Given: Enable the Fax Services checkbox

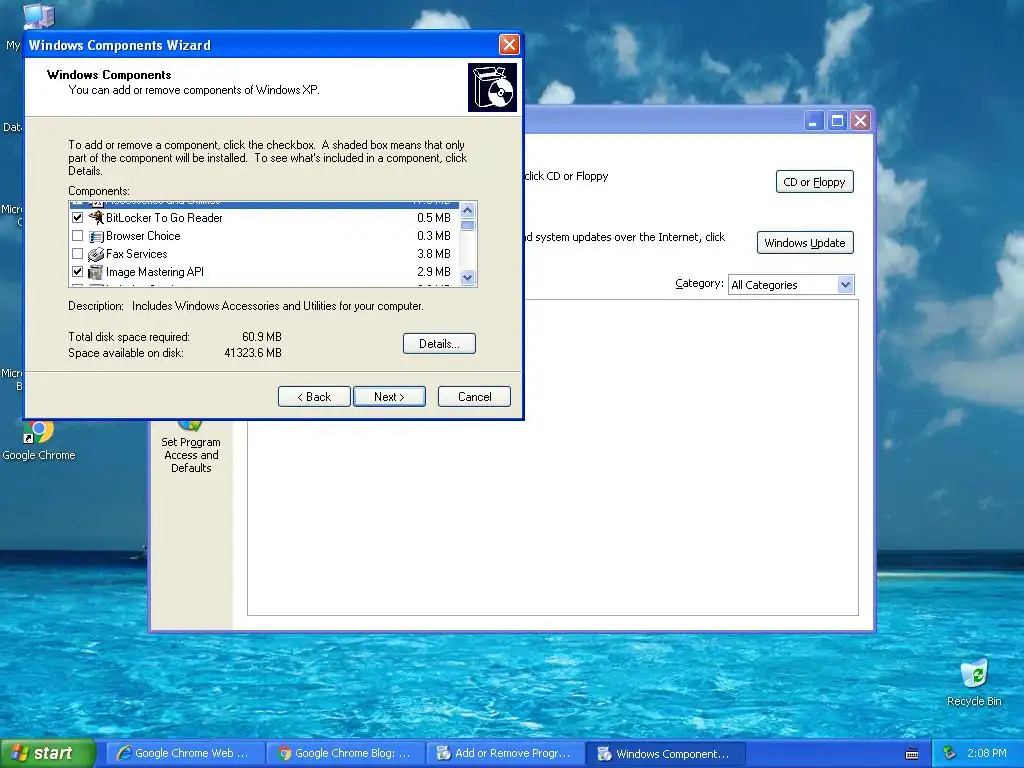Looking at the screenshot, I should (78, 254).
